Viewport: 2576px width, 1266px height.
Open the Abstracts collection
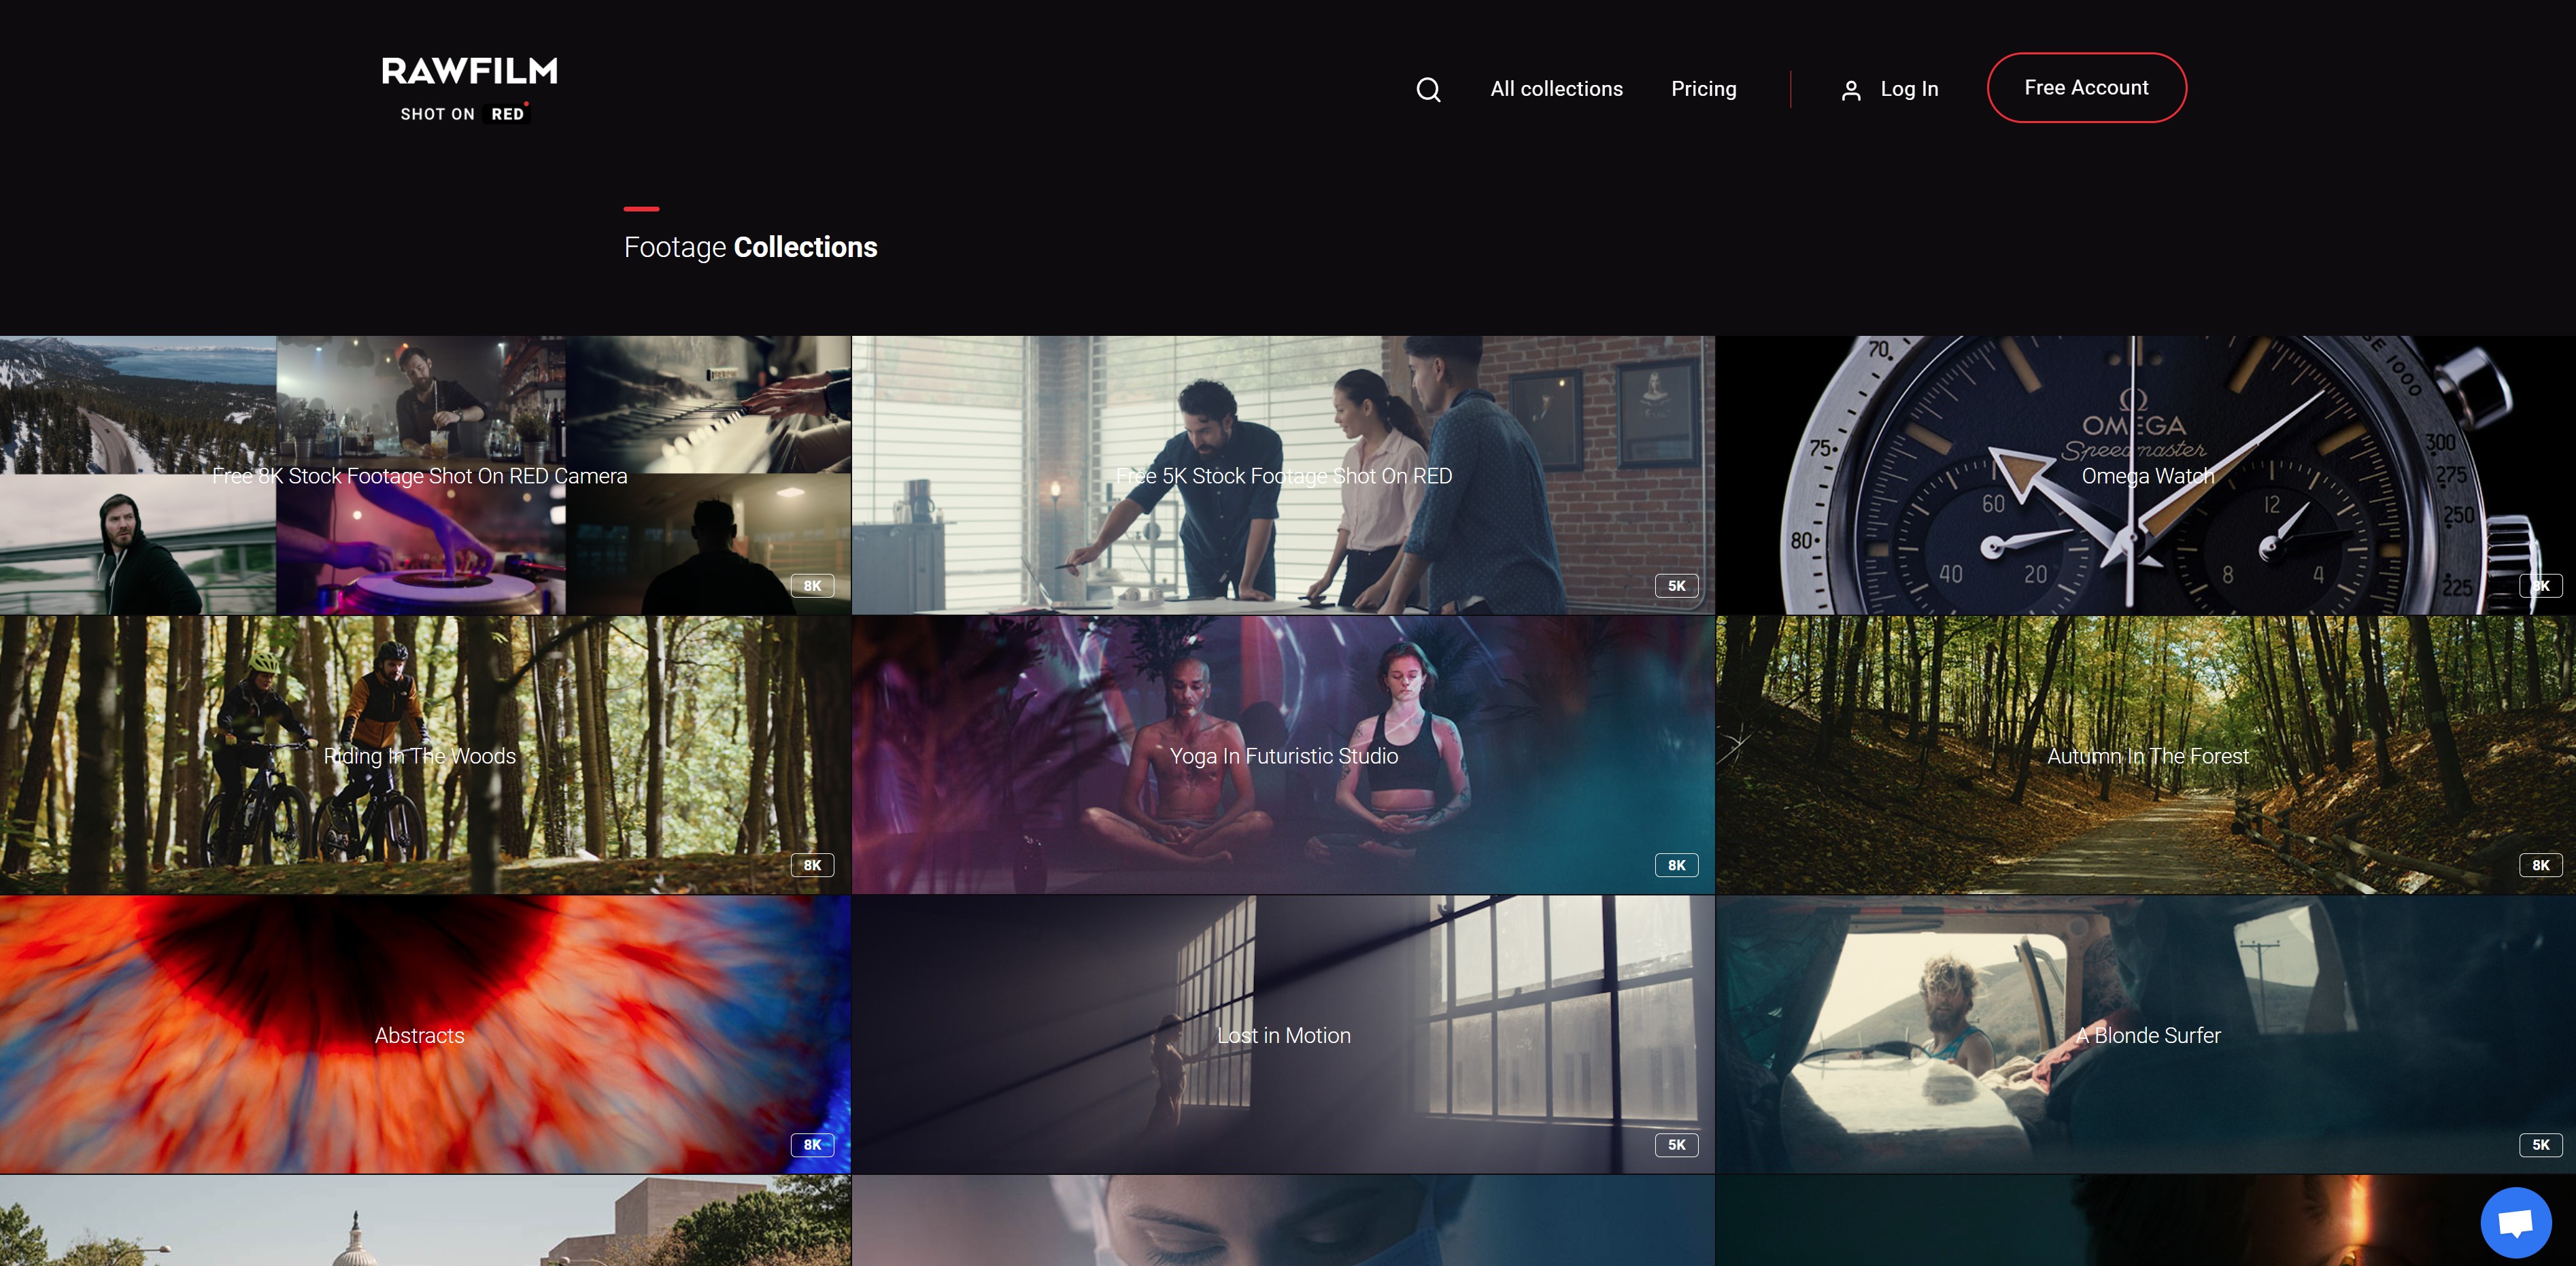420,1035
